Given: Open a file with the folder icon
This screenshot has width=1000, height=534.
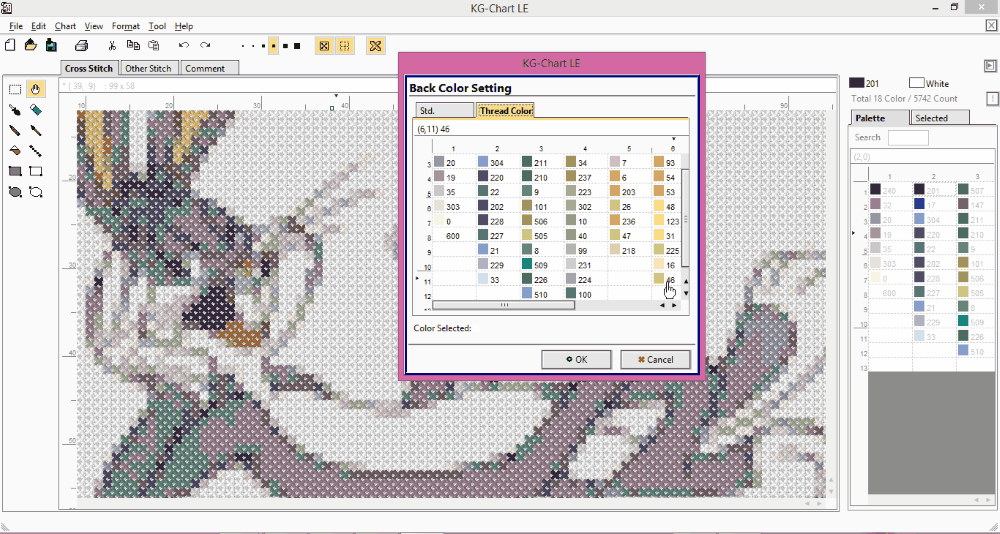Looking at the screenshot, I should (31, 45).
